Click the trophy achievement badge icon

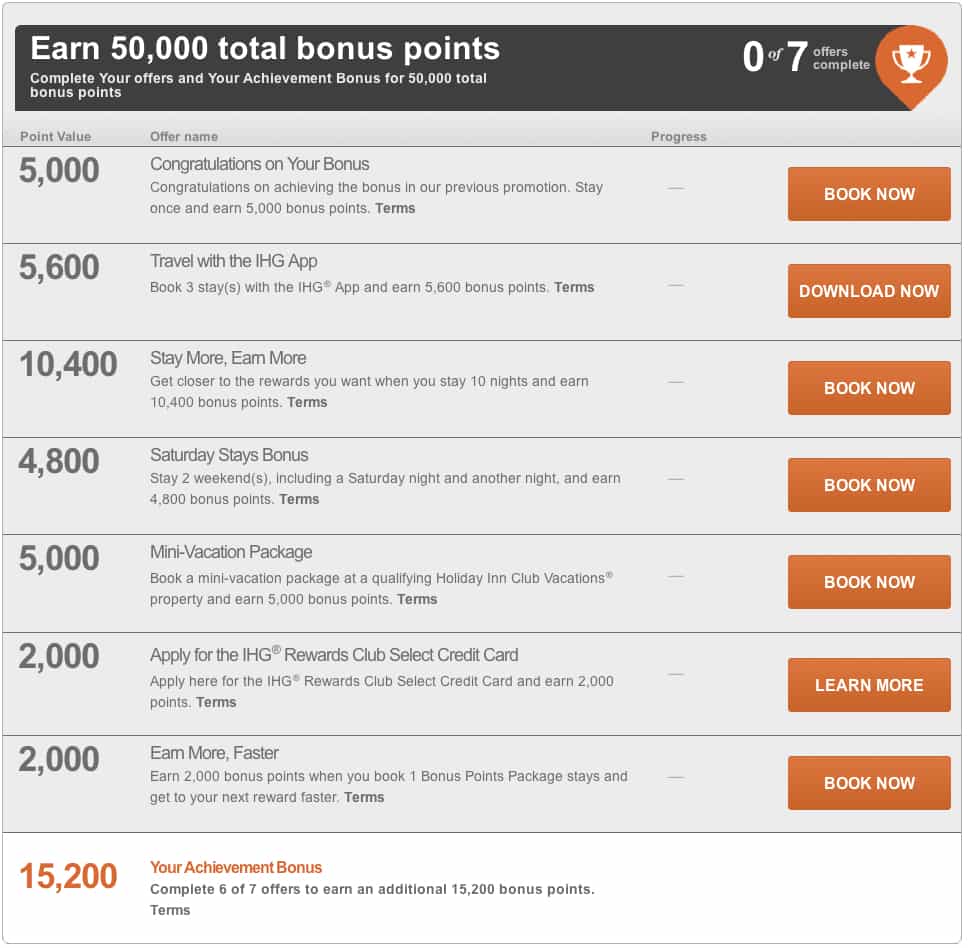(x=913, y=66)
